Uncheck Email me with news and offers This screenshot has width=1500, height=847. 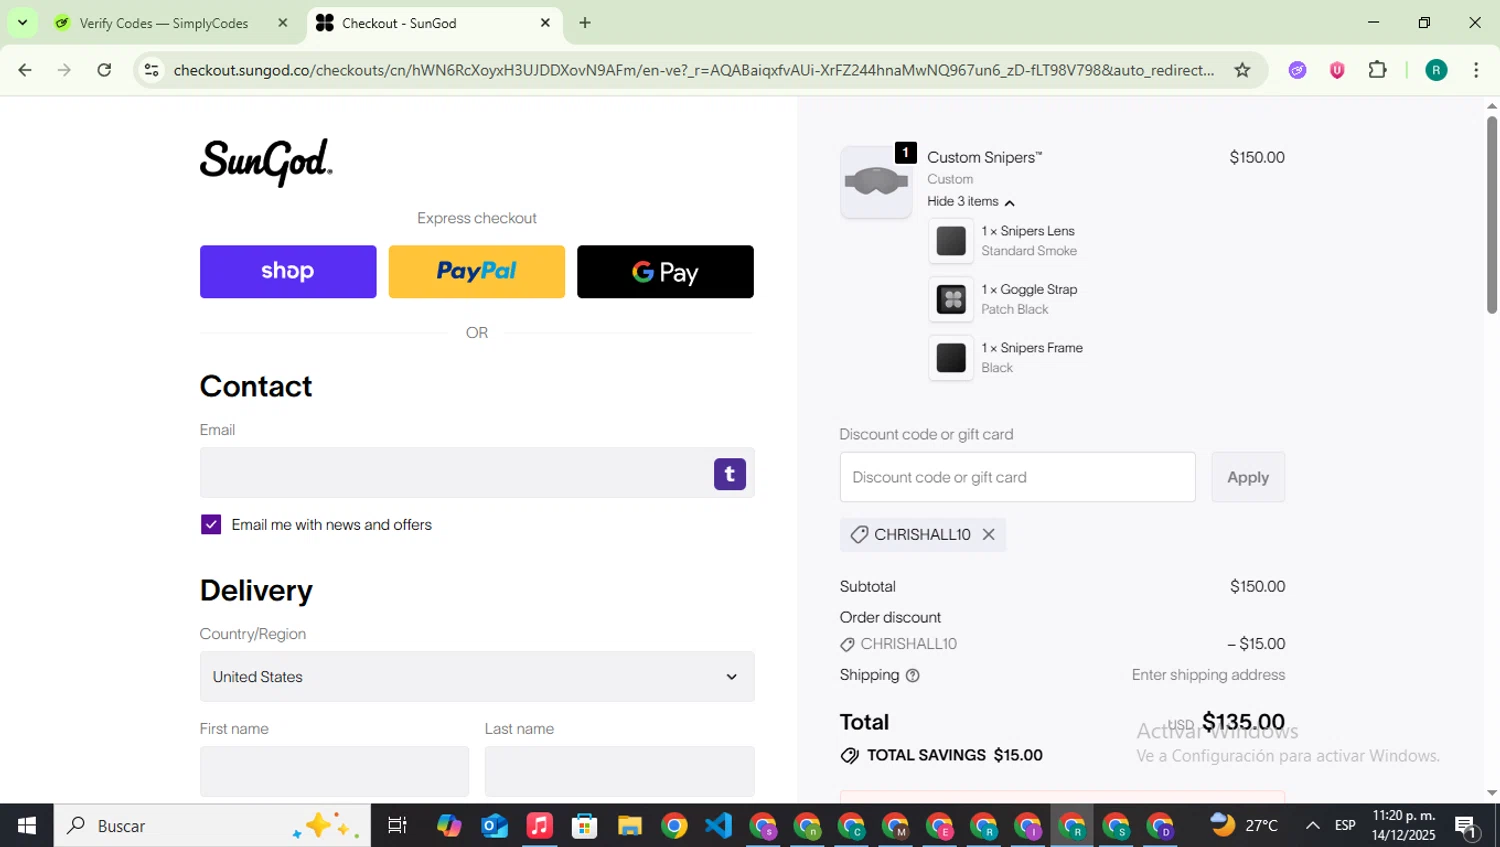(x=211, y=525)
